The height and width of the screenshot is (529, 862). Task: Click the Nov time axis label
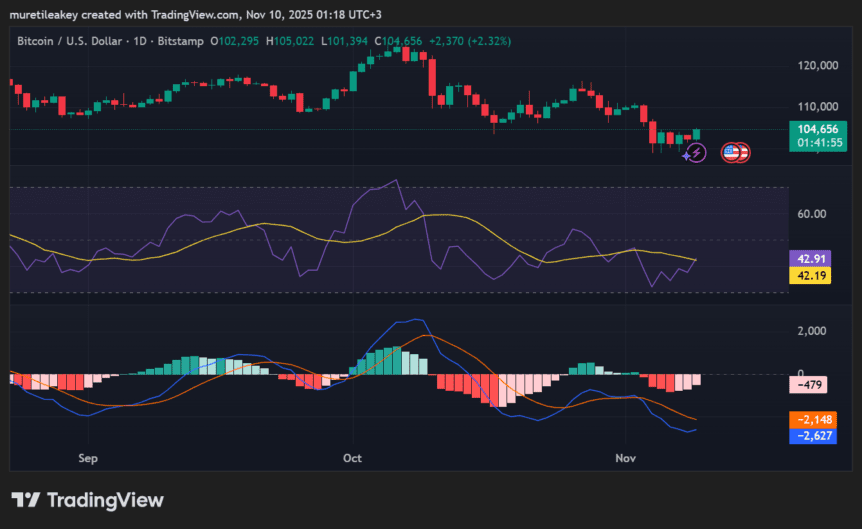tap(626, 458)
